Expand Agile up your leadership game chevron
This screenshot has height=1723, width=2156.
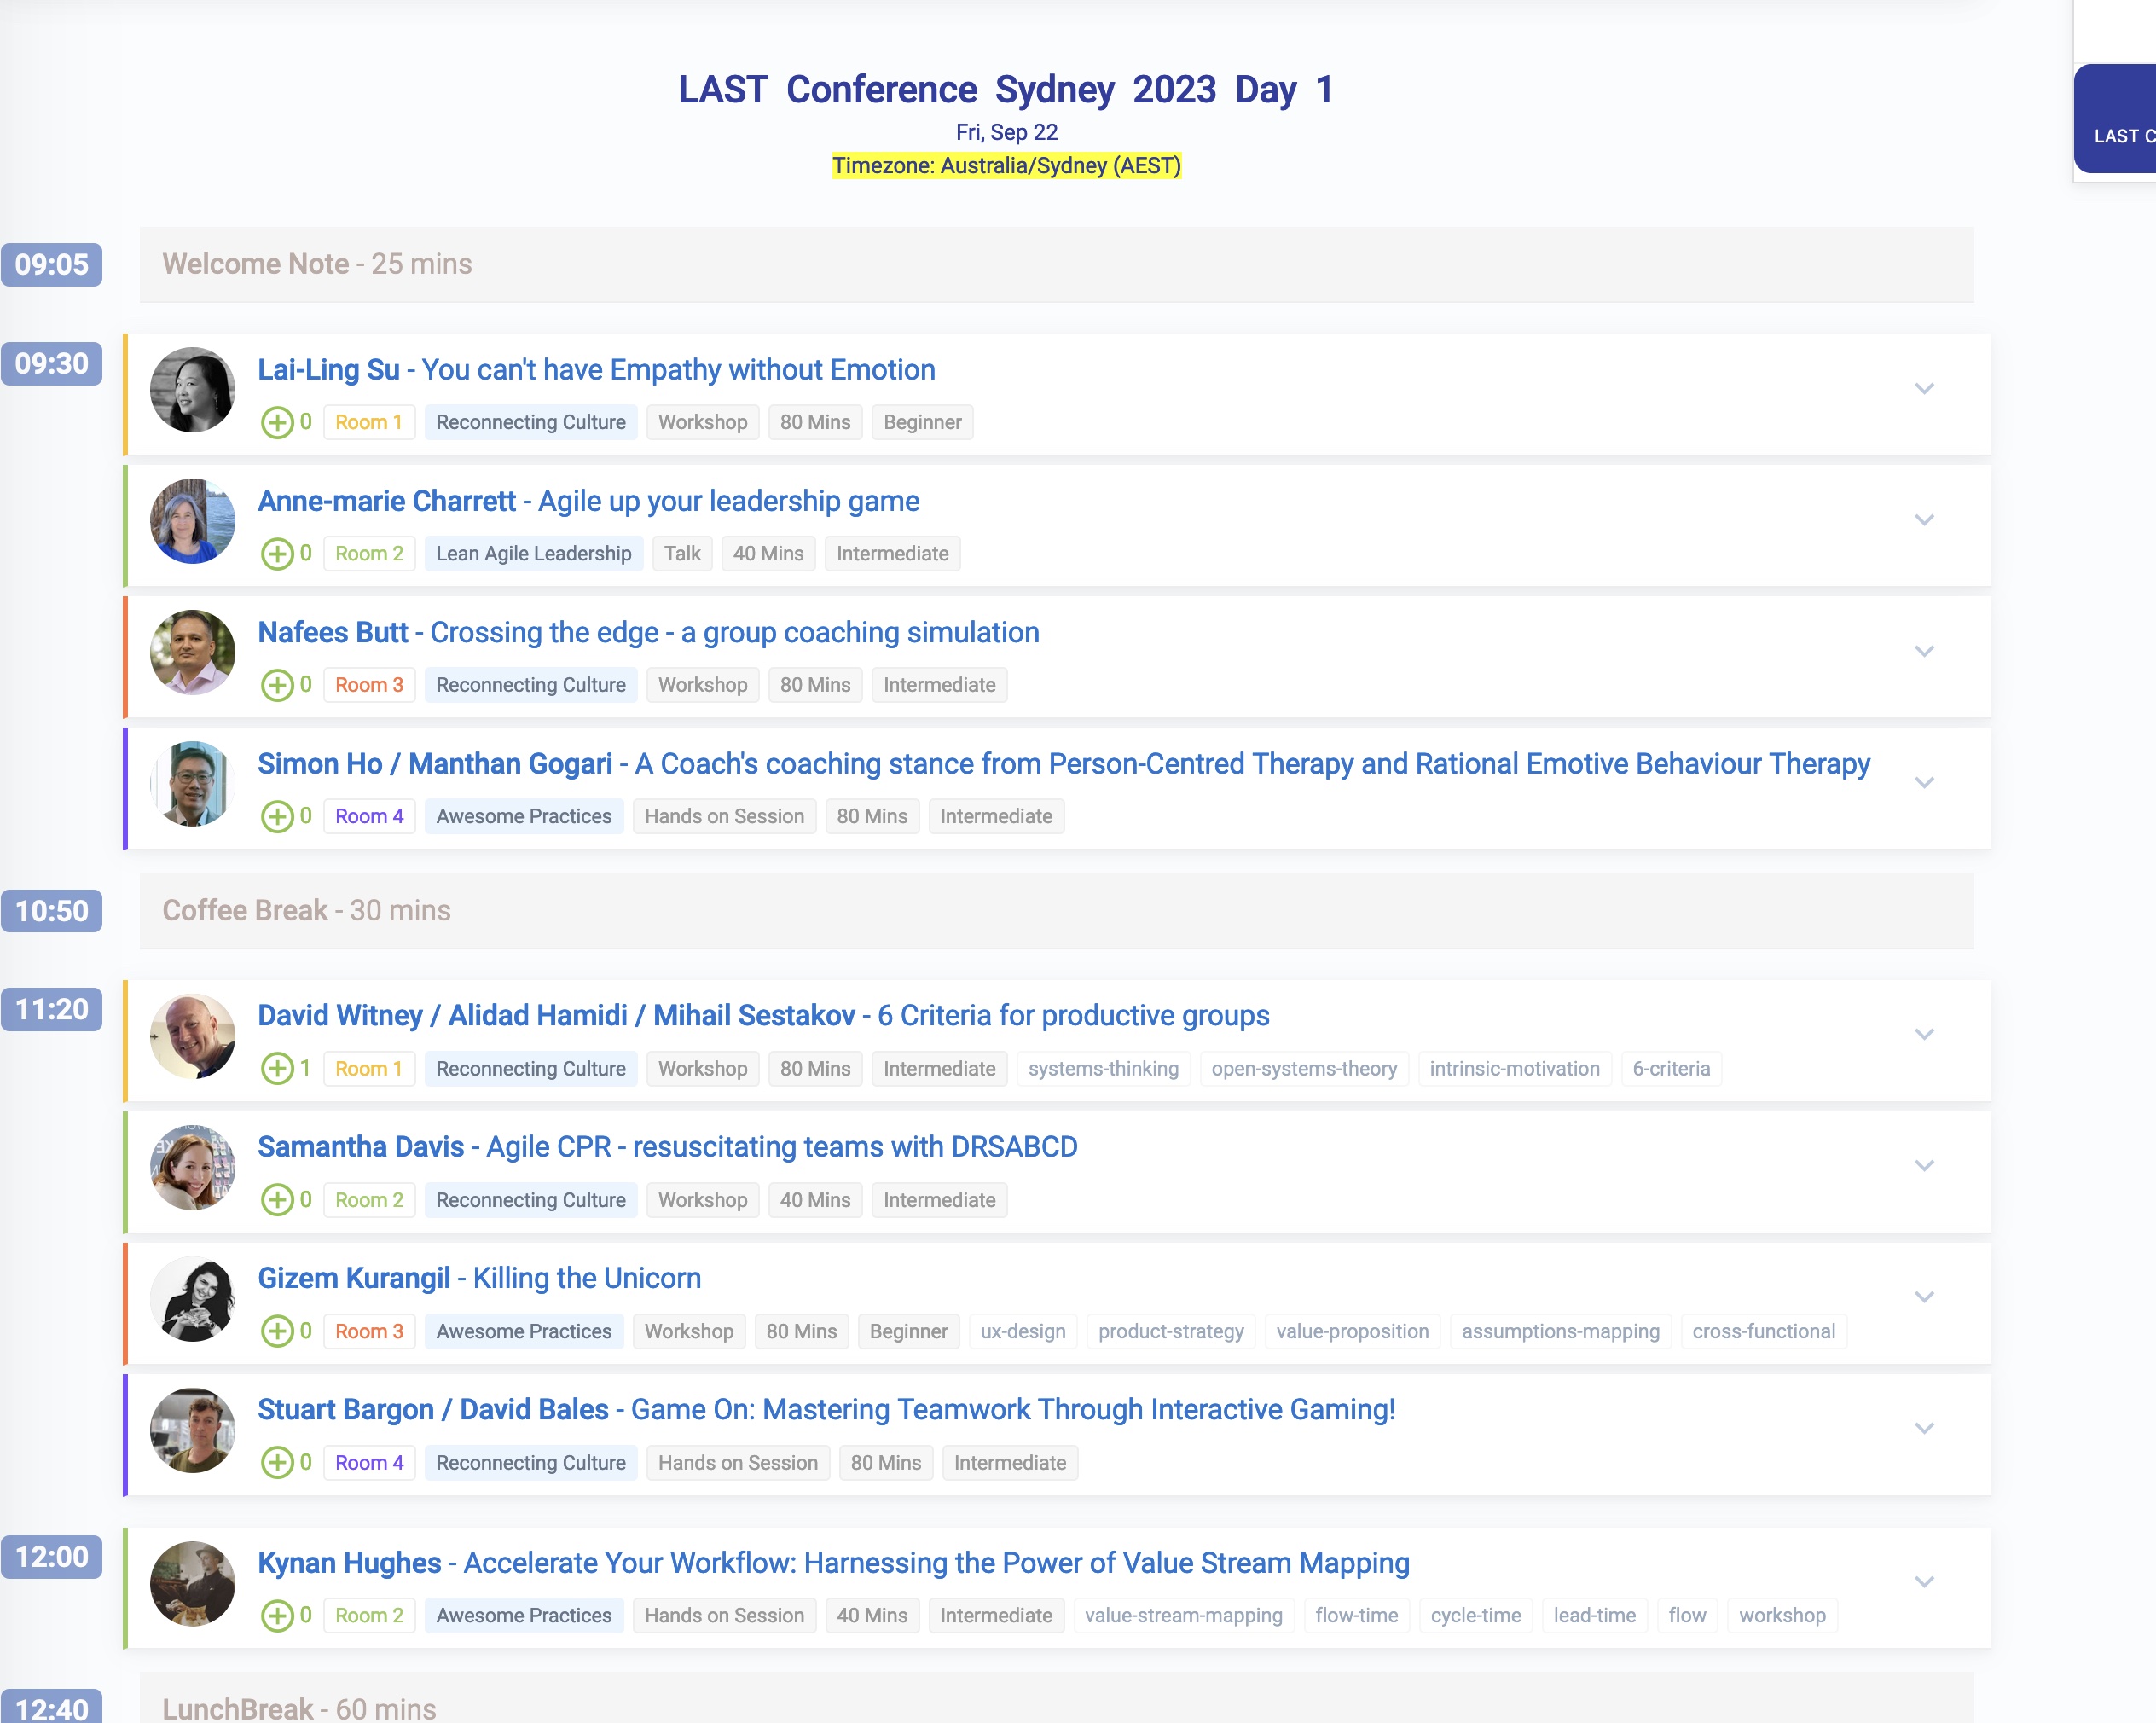pos(1924,520)
